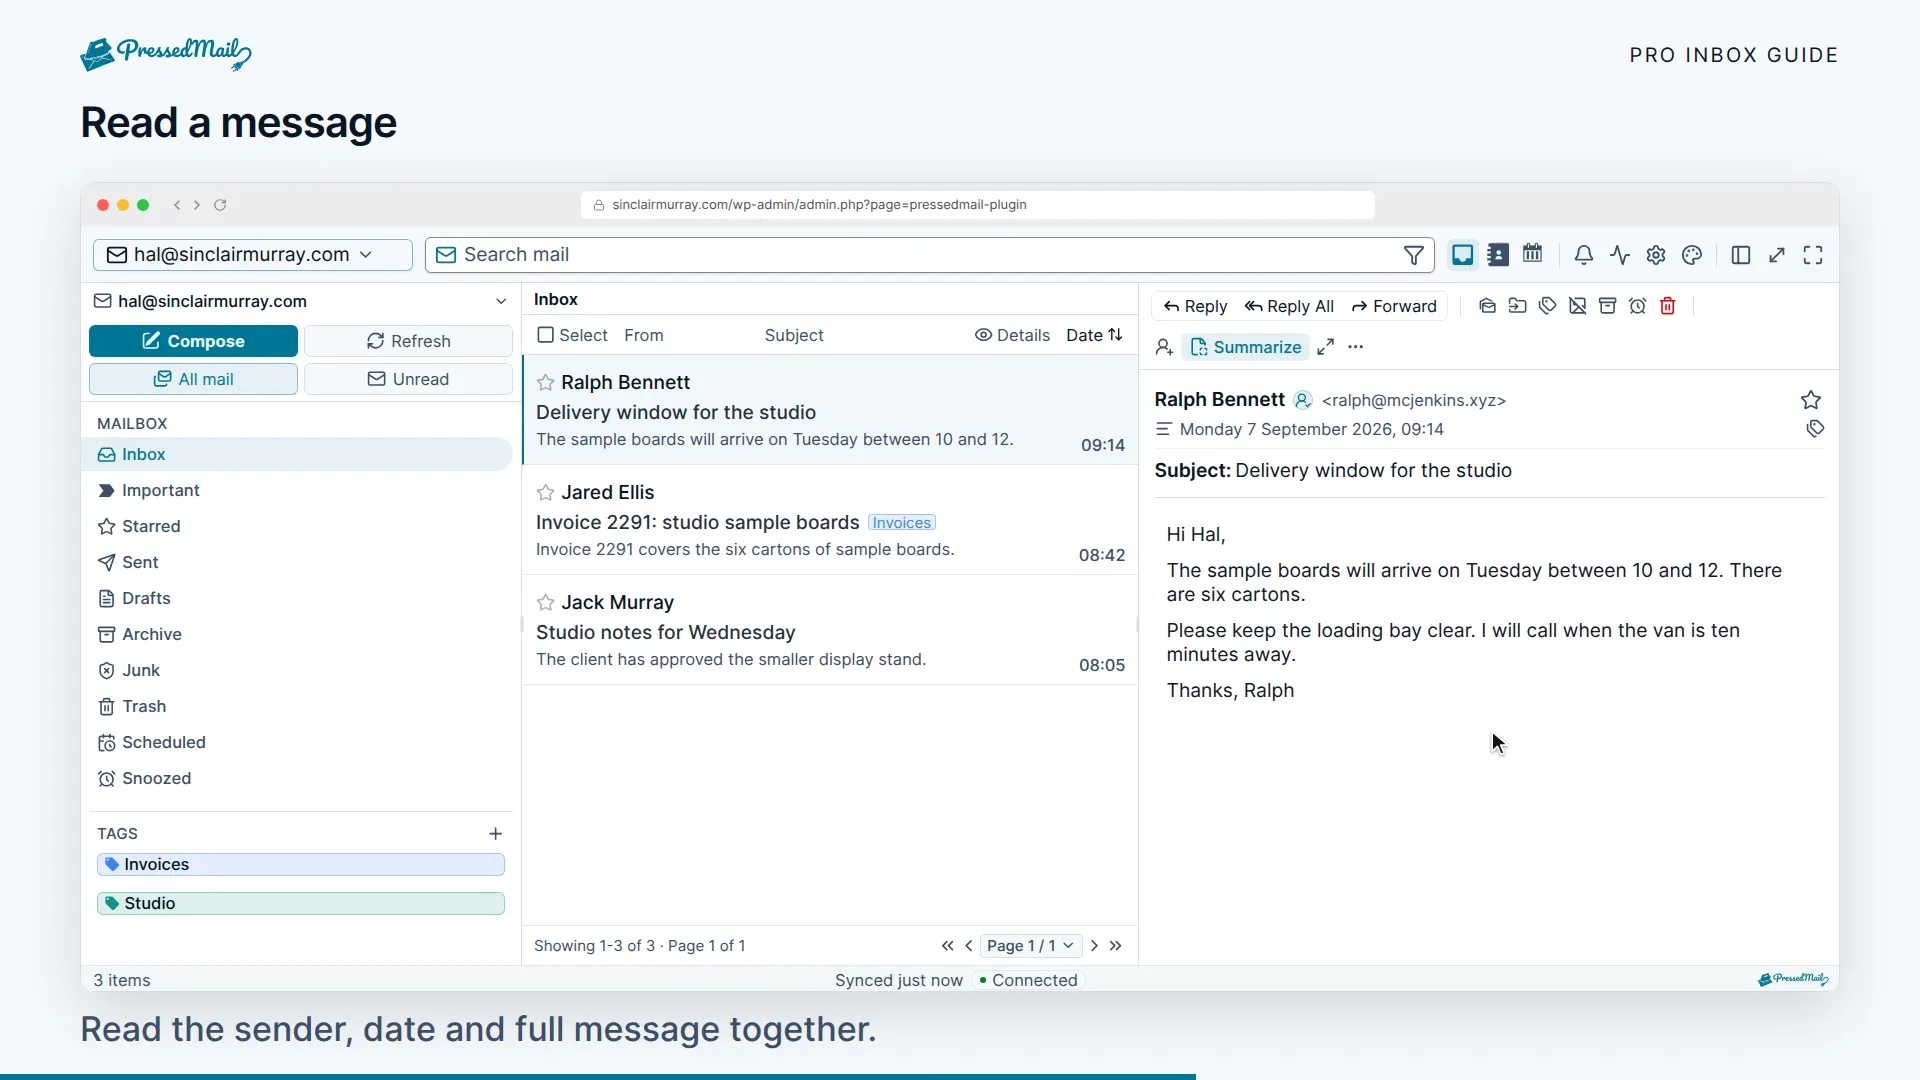This screenshot has width=1920, height=1080.
Task: Enter fullscreen with the corner-brackets icon
Action: click(x=1813, y=255)
